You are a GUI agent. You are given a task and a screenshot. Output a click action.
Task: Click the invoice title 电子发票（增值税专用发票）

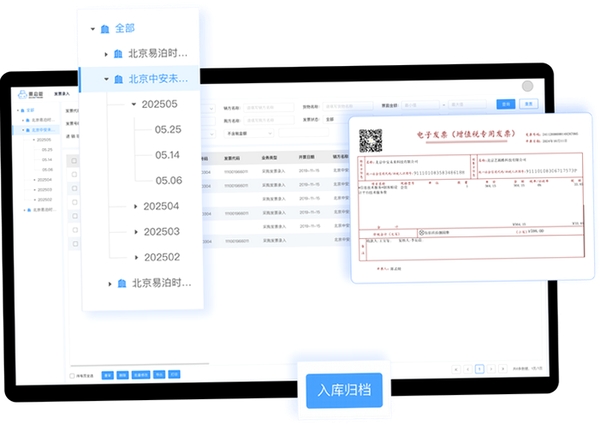tap(466, 134)
